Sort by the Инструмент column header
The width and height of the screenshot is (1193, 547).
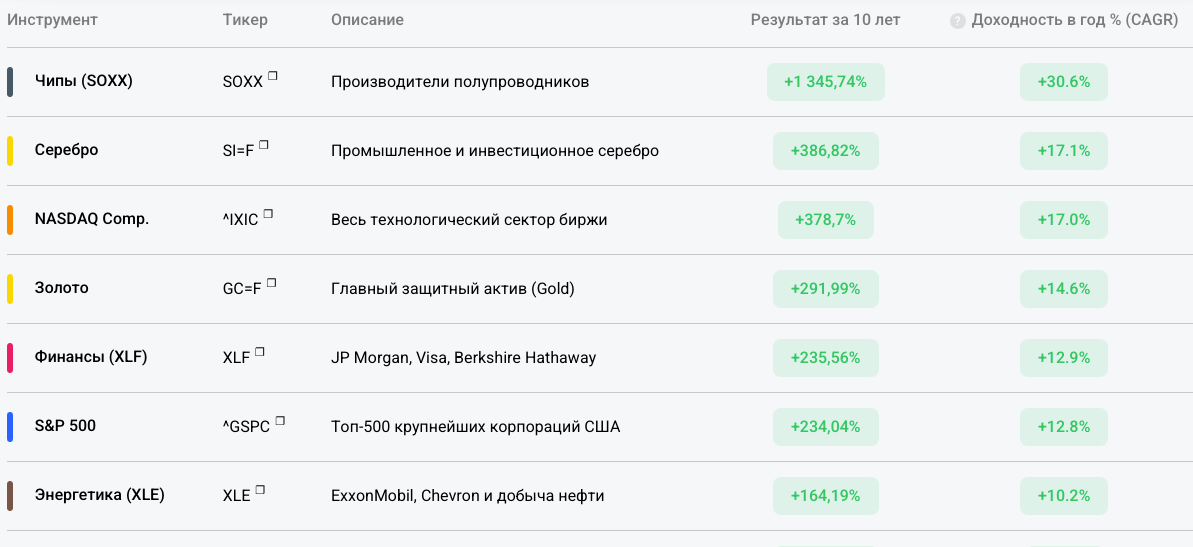point(52,20)
